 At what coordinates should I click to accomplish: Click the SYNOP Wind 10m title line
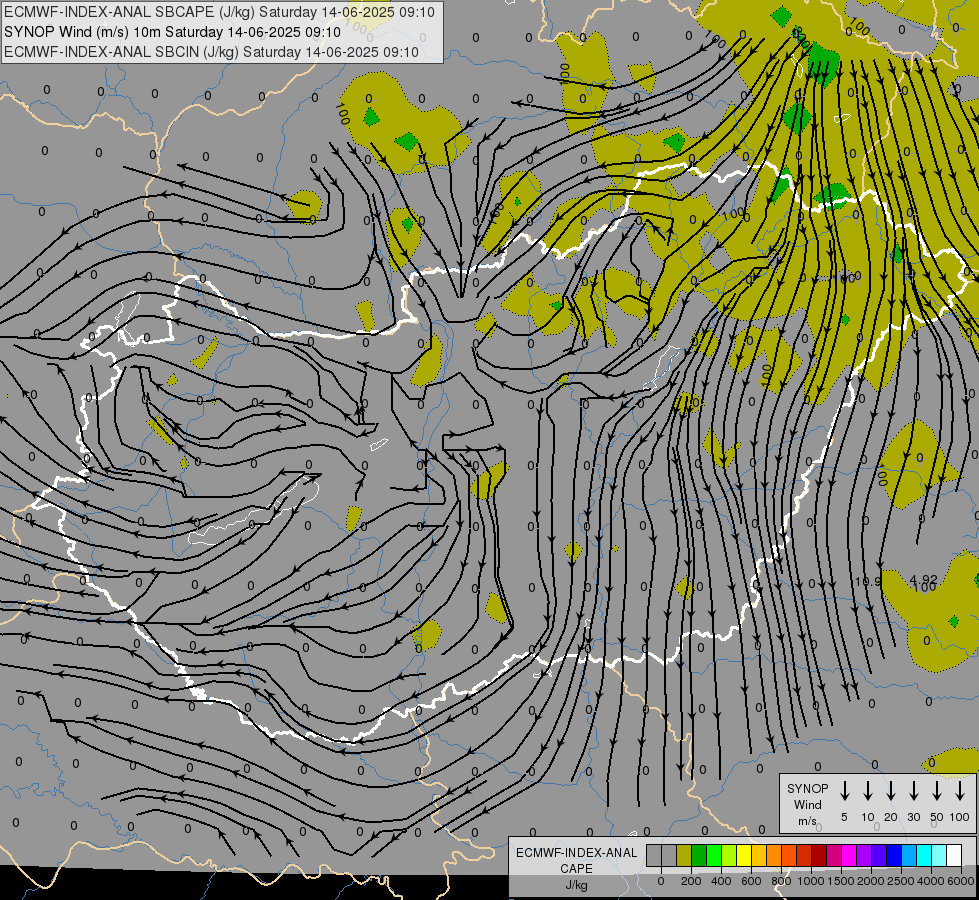(x=172, y=32)
